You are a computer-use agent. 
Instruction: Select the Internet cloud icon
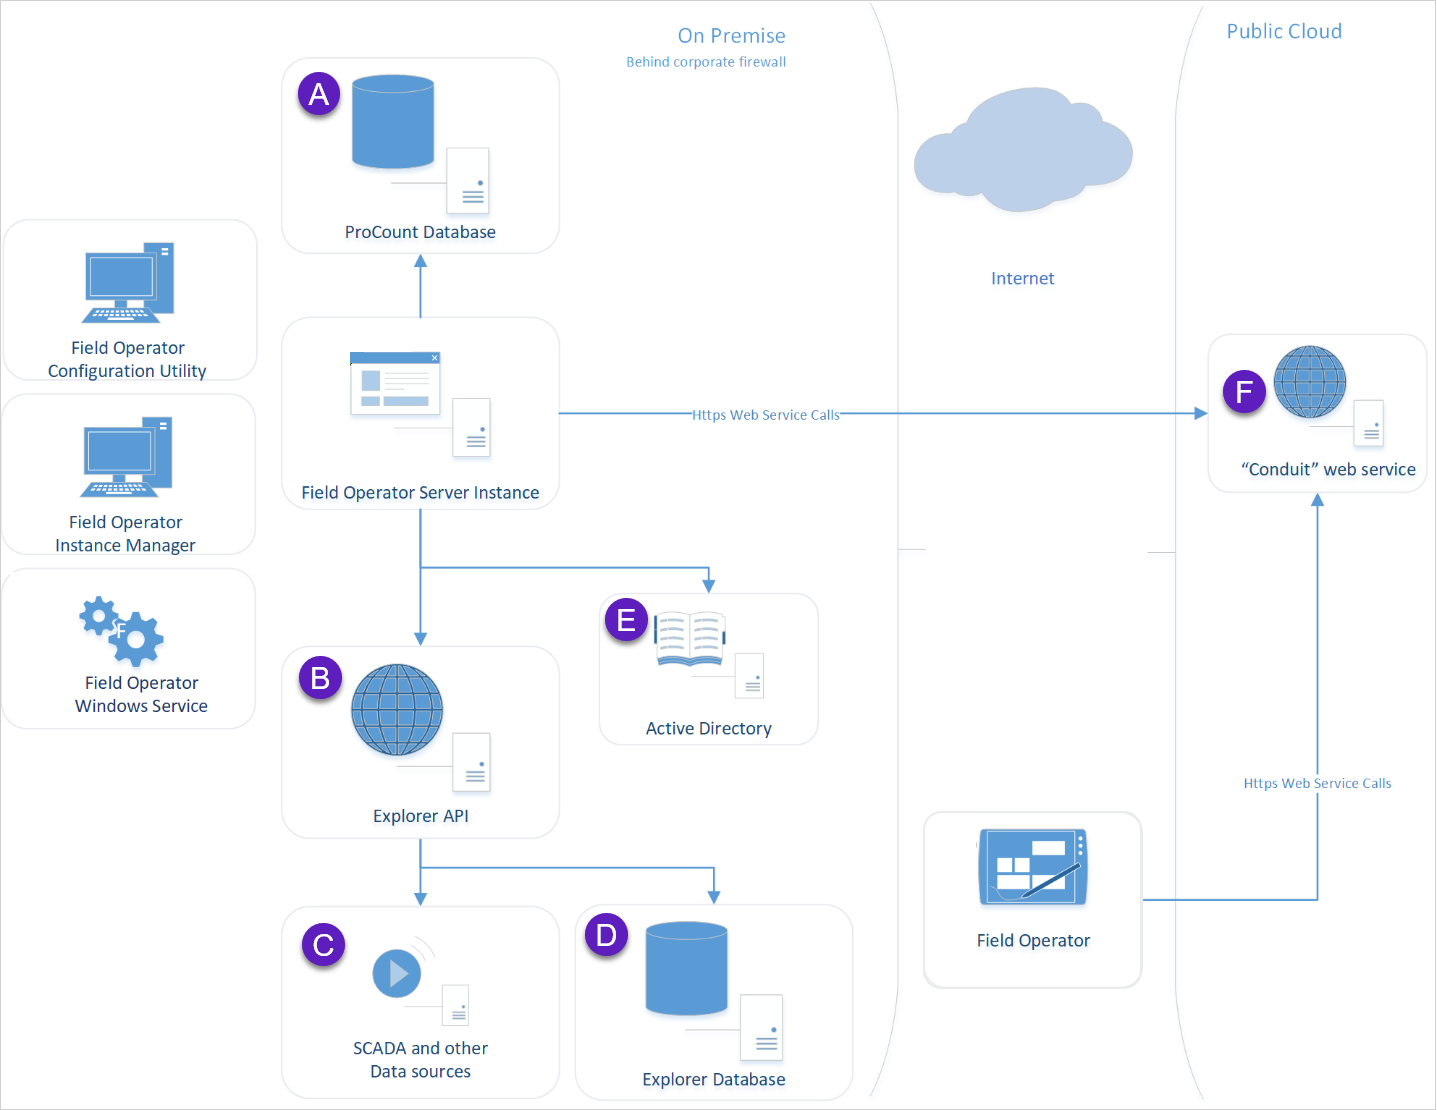pos(1023,150)
